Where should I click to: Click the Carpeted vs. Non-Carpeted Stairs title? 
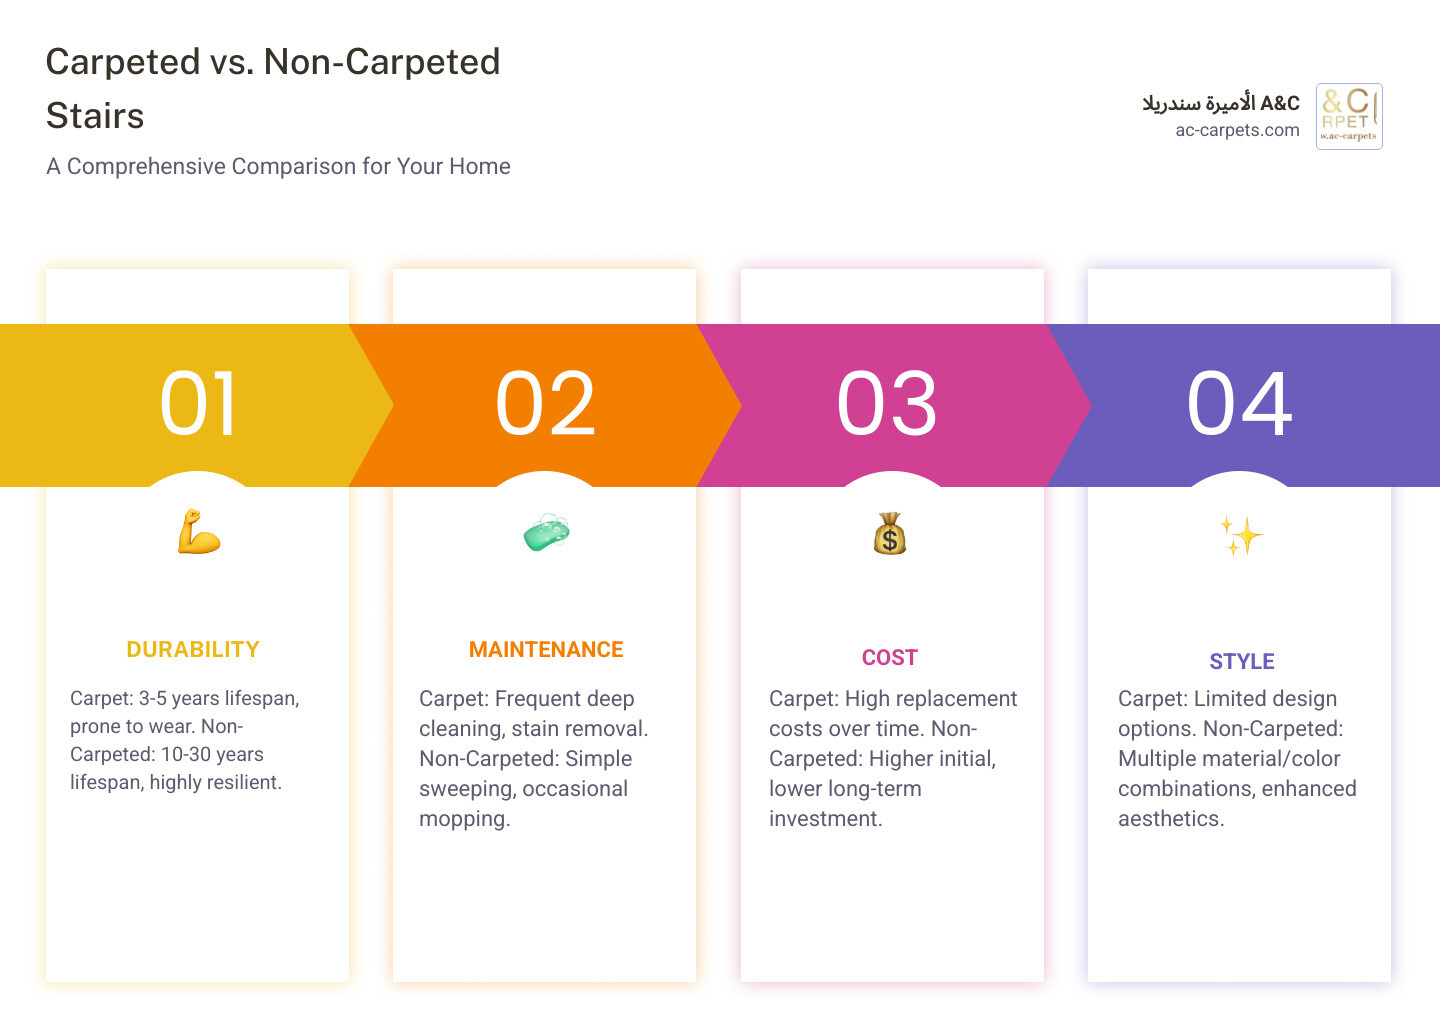click(x=273, y=88)
